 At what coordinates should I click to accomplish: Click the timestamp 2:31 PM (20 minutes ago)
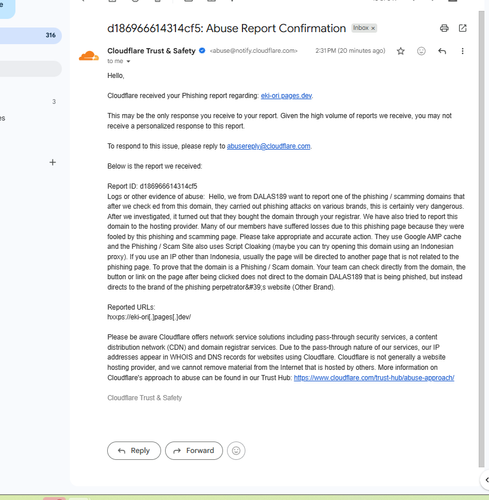350,51
